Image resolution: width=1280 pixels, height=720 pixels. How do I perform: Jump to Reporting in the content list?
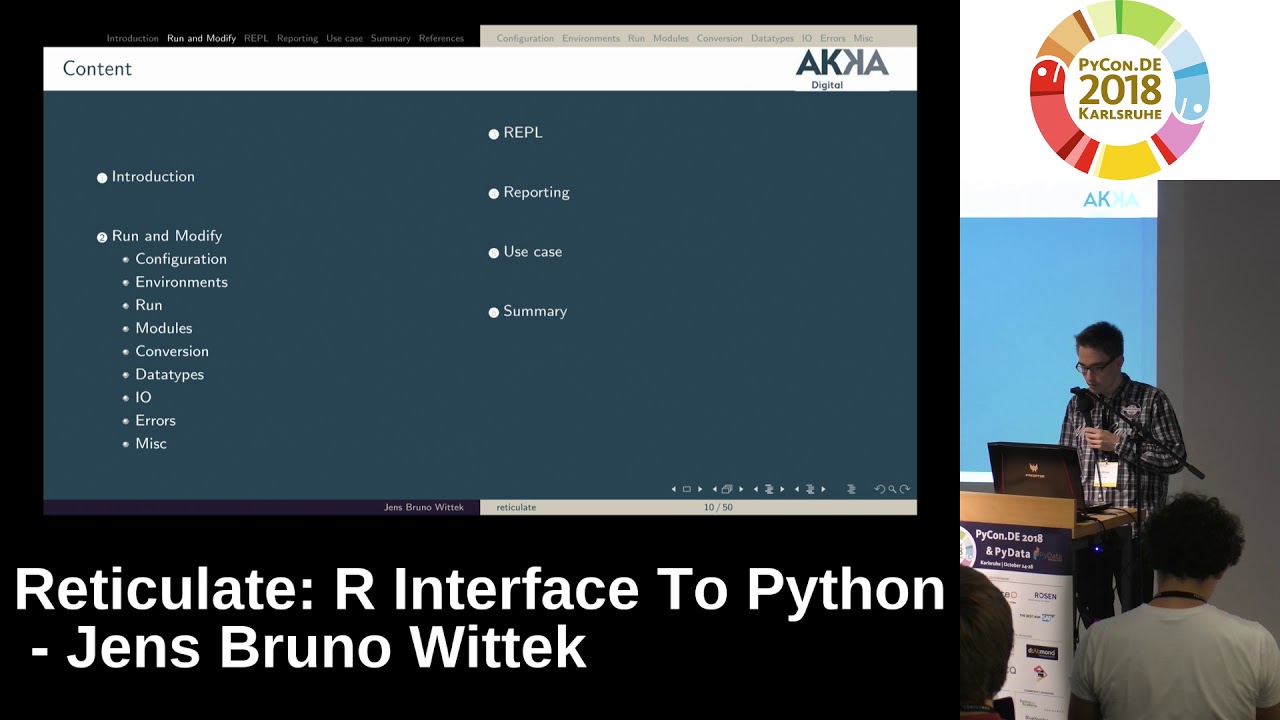(x=536, y=192)
